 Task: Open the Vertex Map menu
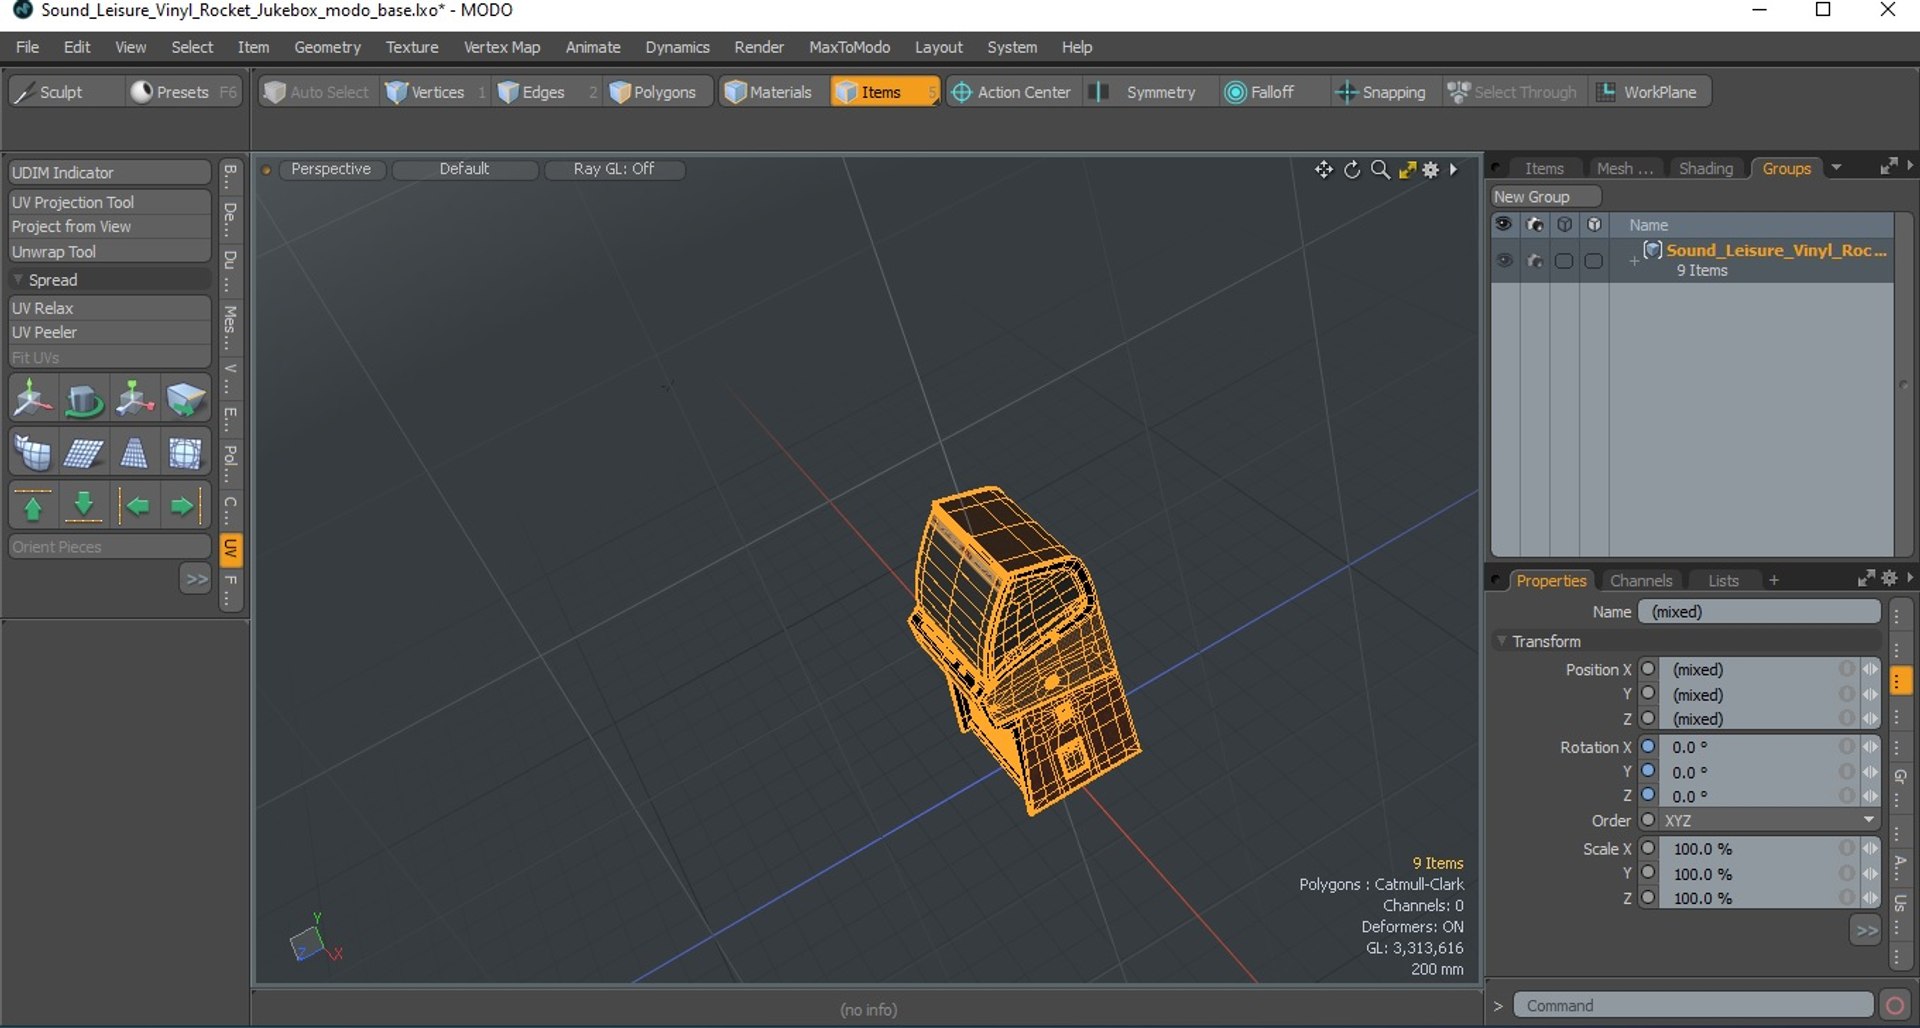(x=502, y=47)
